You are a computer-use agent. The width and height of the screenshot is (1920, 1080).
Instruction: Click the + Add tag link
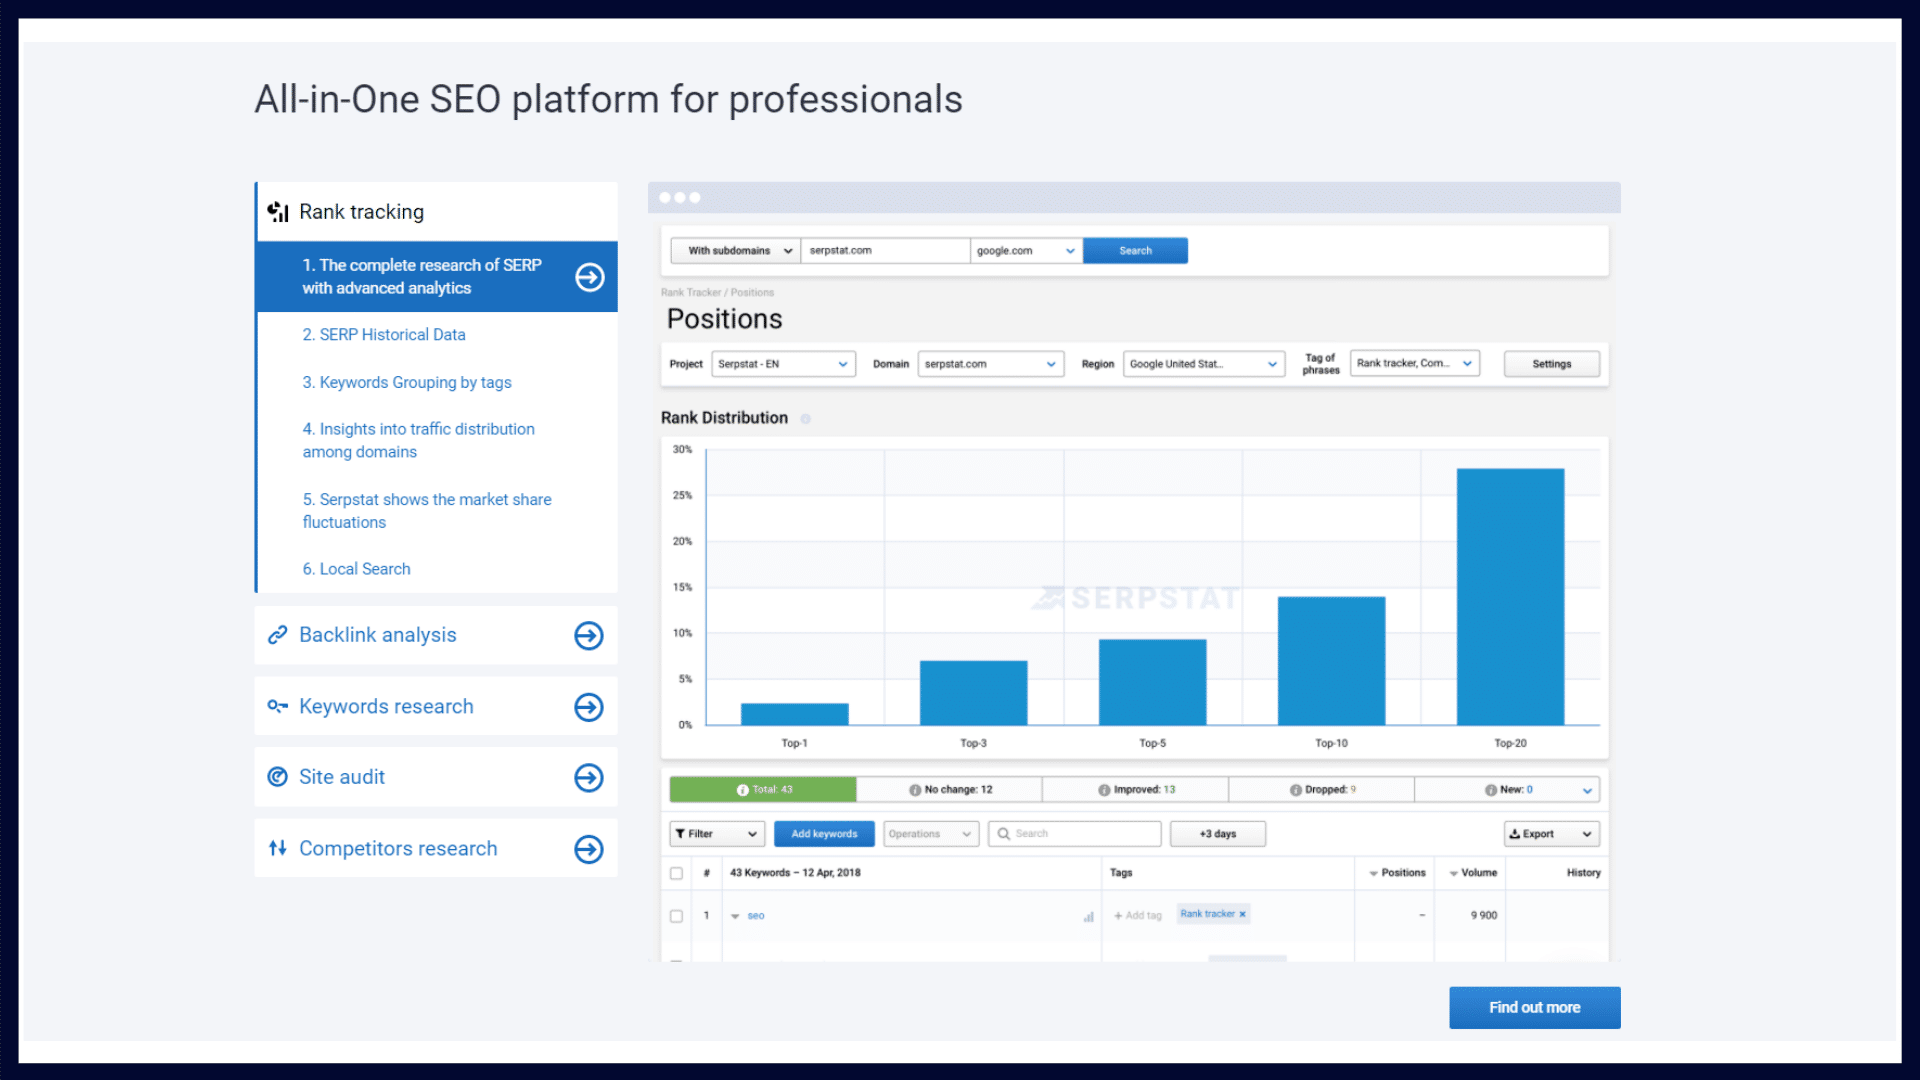click(1138, 916)
